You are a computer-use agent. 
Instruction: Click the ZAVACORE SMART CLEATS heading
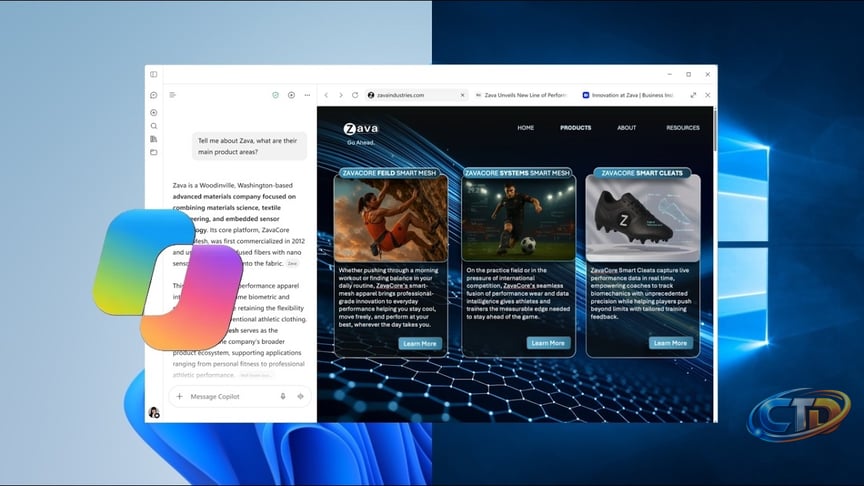642,173
